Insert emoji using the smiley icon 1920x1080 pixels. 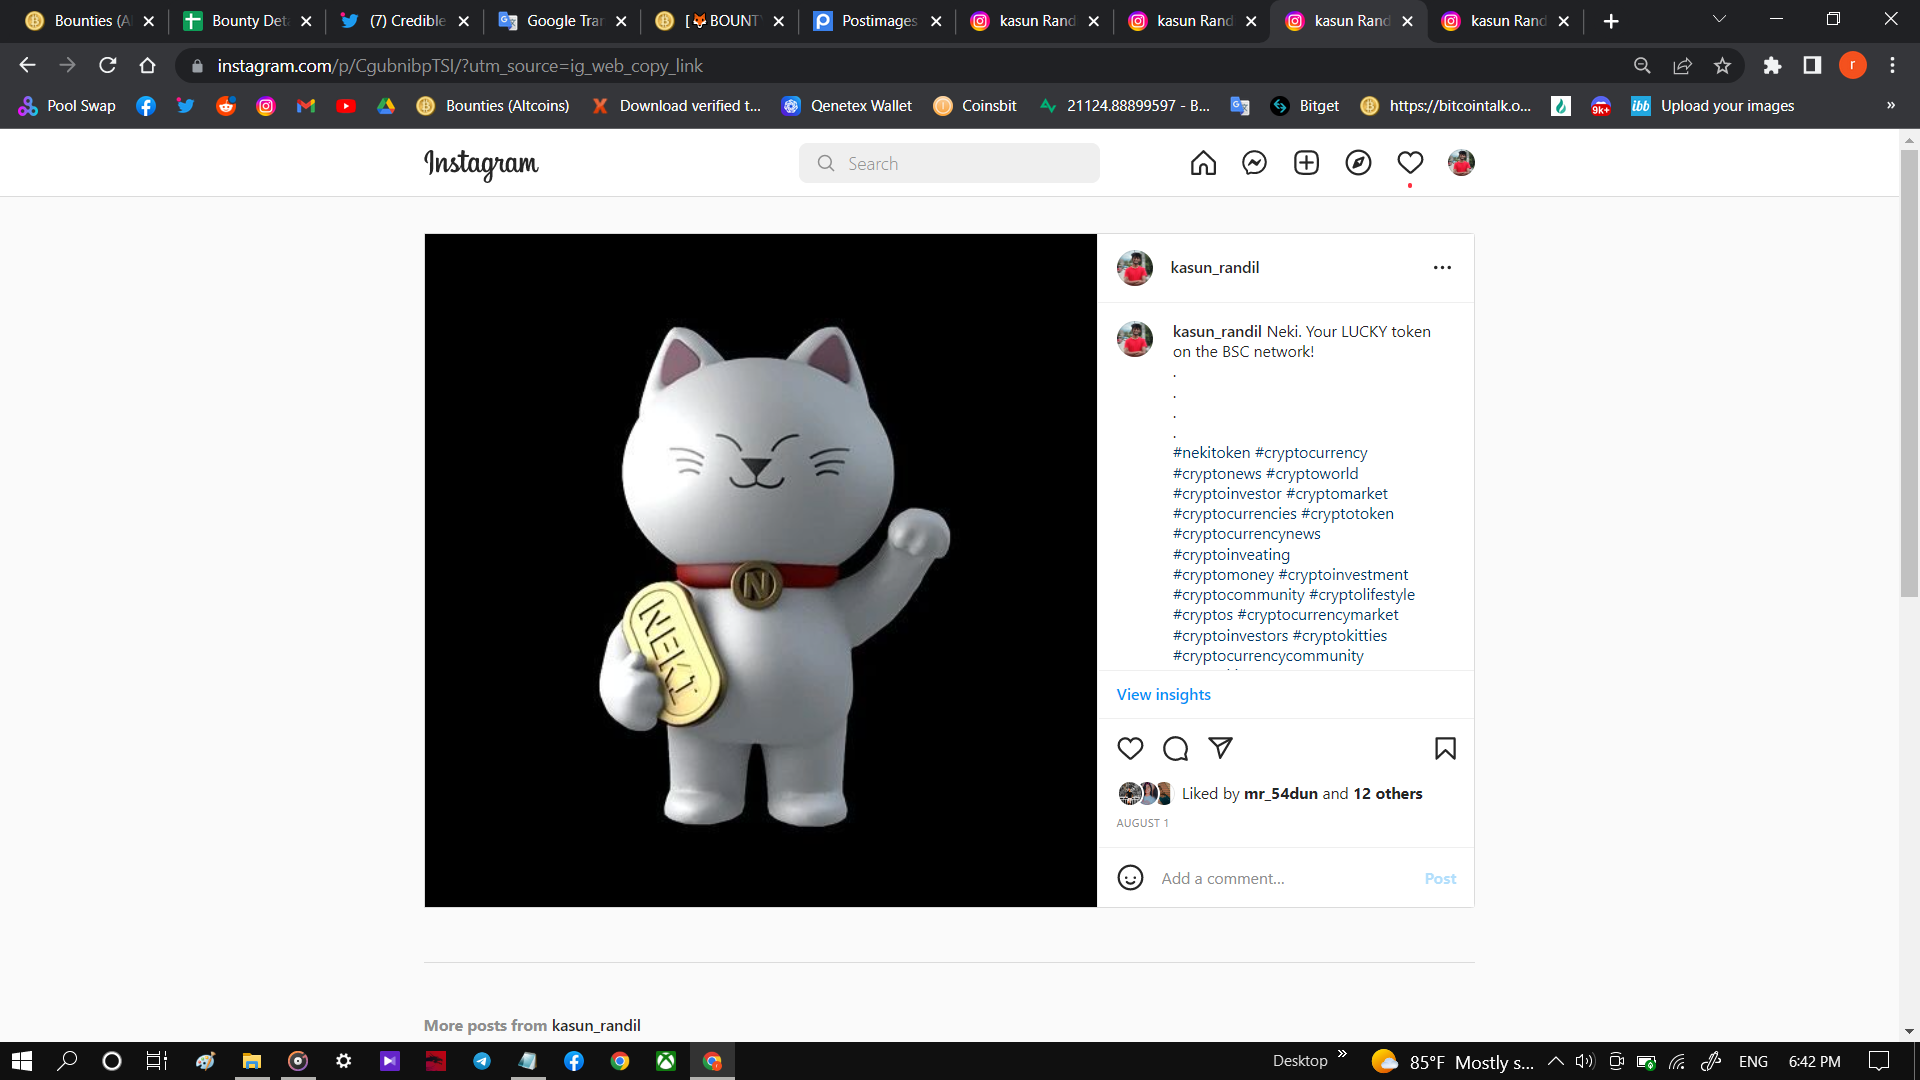click(1130, 878)
